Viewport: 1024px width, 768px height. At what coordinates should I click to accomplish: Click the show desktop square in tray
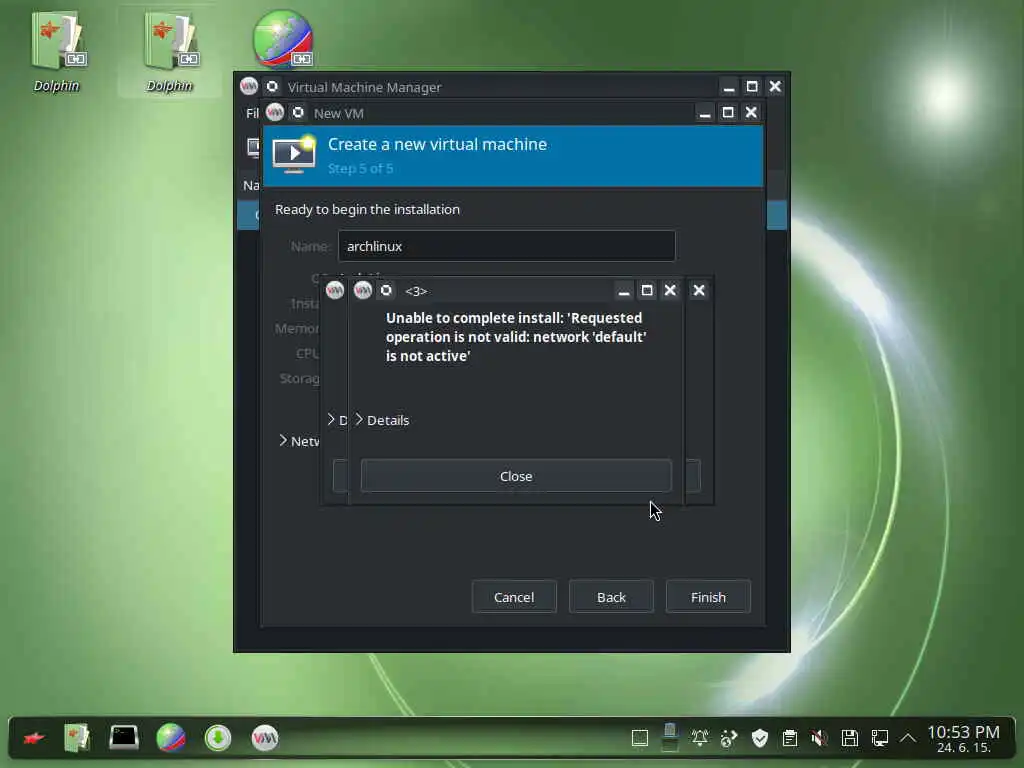click(x=640, y=739)
